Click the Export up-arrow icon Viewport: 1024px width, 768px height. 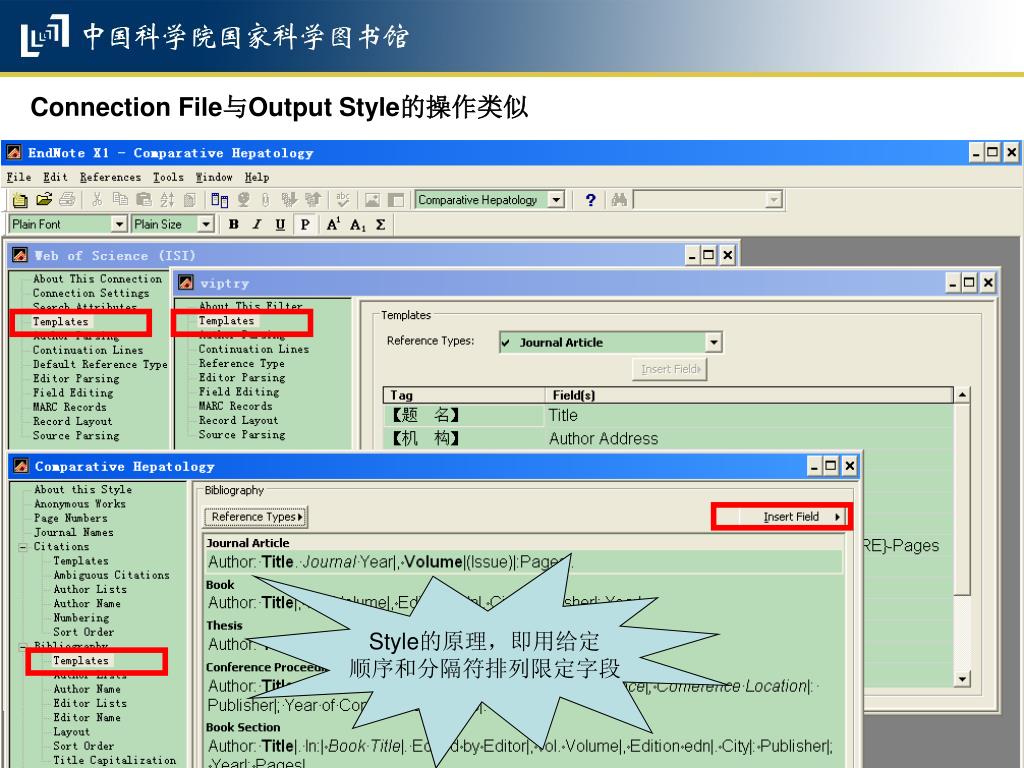313,199
